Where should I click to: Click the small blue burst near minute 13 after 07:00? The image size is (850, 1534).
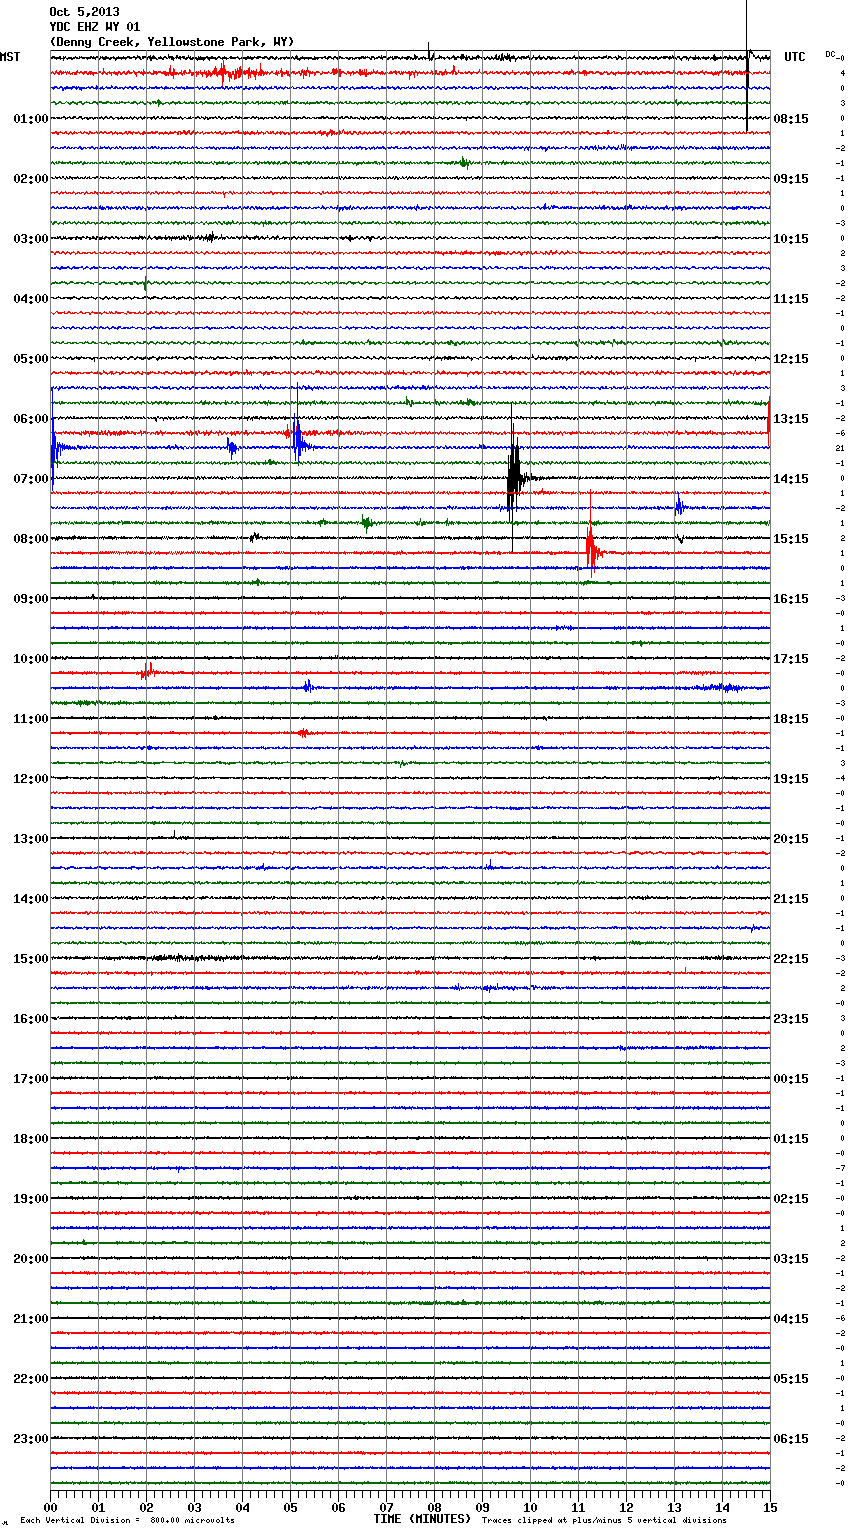pos(679,506)
